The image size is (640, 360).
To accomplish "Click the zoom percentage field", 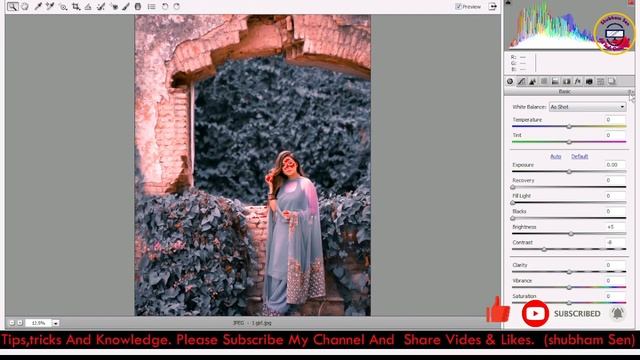I will click(38, 323).
